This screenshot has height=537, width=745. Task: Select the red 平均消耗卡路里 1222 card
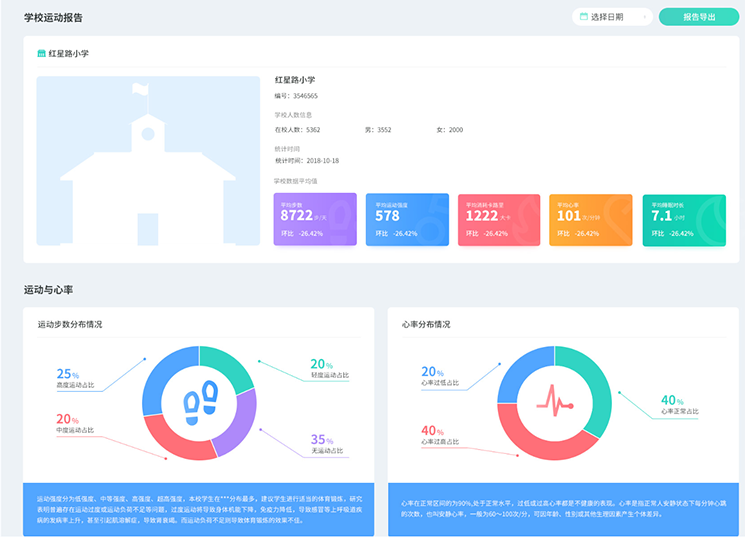pos(499,219)
